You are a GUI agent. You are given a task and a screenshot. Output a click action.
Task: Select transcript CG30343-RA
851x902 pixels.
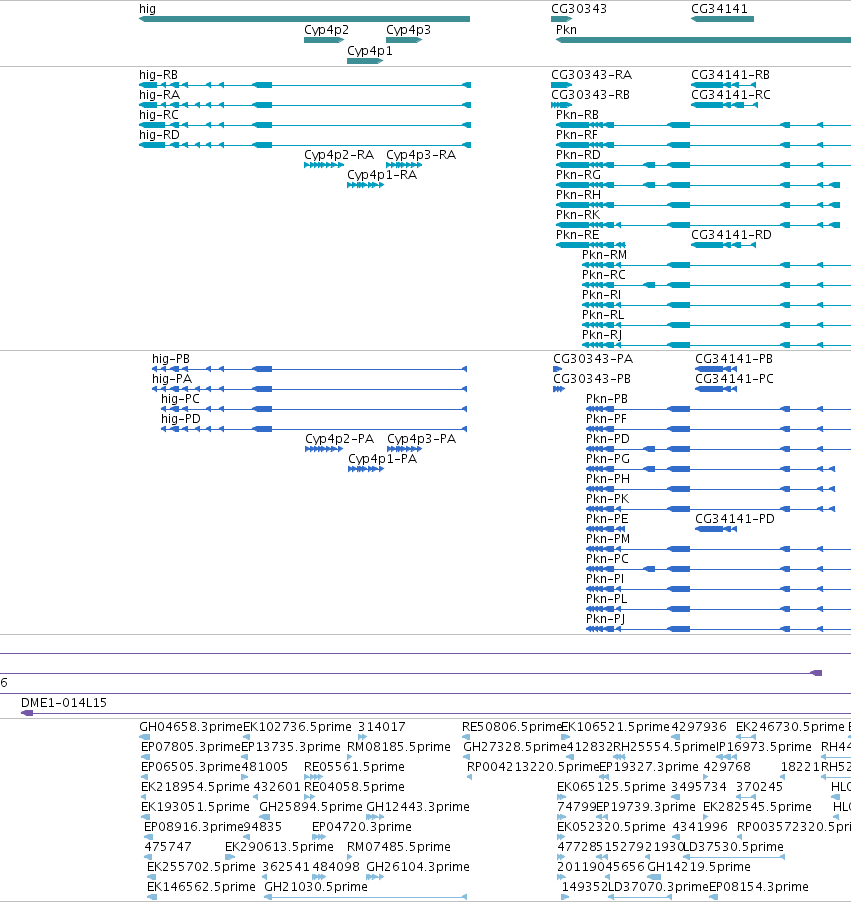[591, 75]
